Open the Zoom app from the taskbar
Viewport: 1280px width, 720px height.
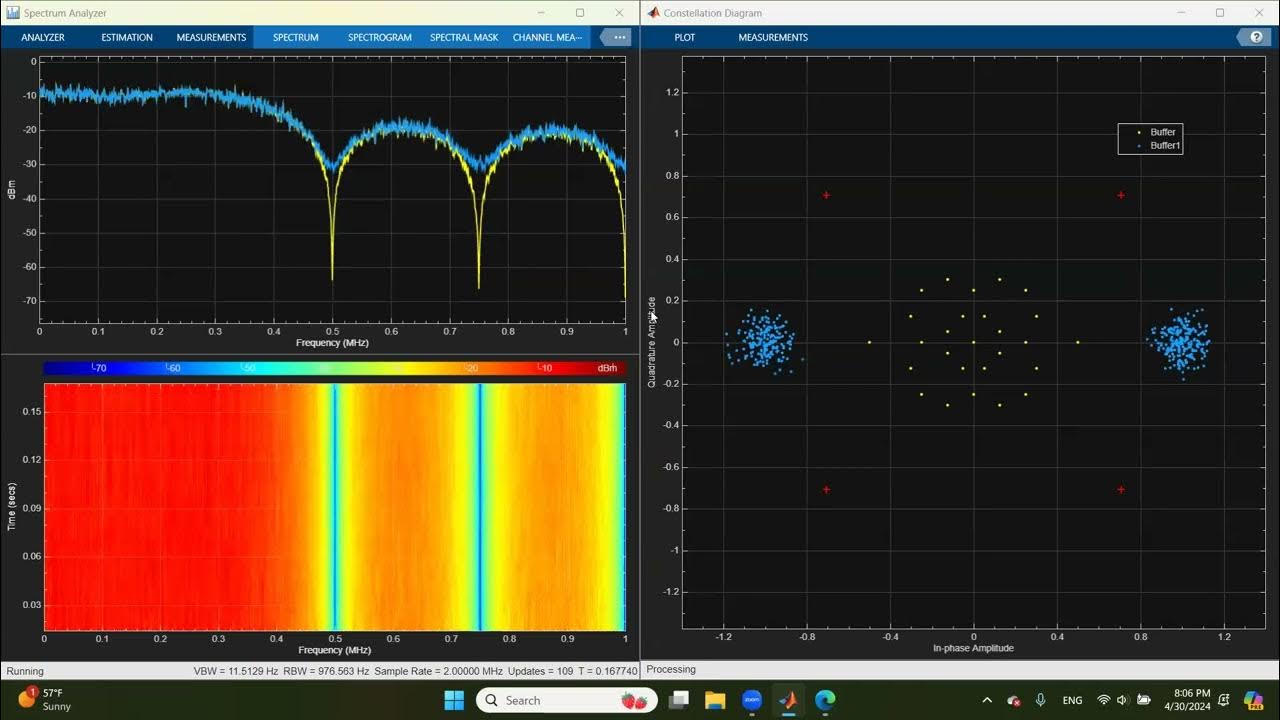tap(752, 700)
